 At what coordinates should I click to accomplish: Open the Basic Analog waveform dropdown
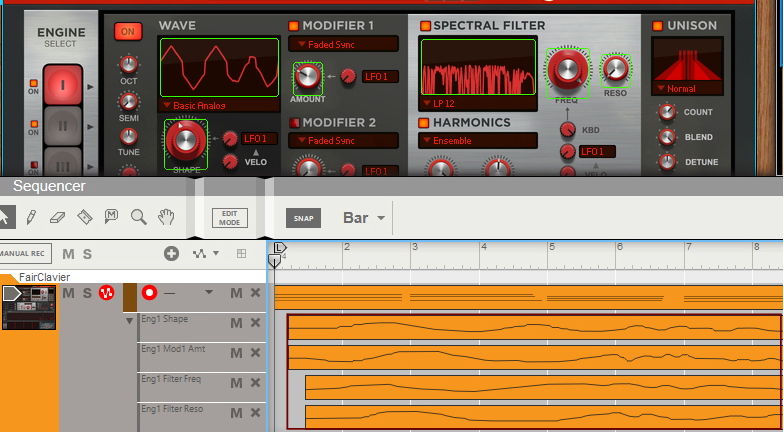pos(218,104)
